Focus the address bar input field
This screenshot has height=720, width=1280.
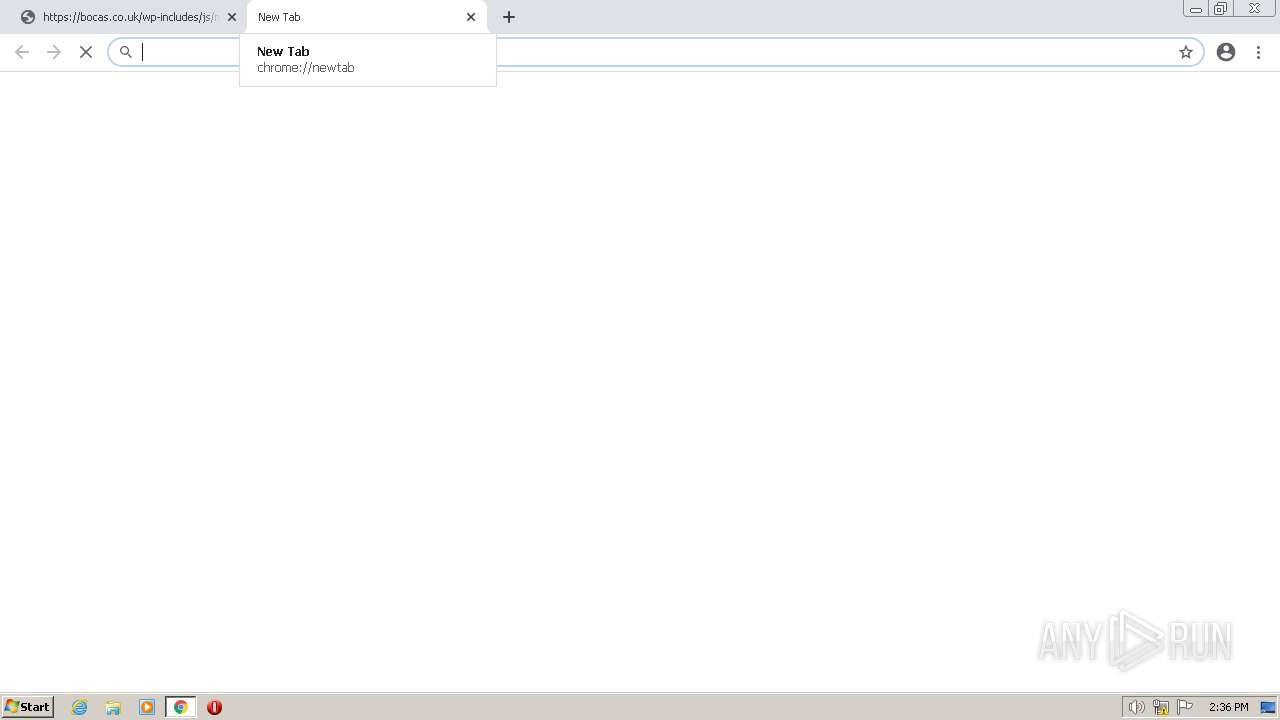(x=655, y=52)
